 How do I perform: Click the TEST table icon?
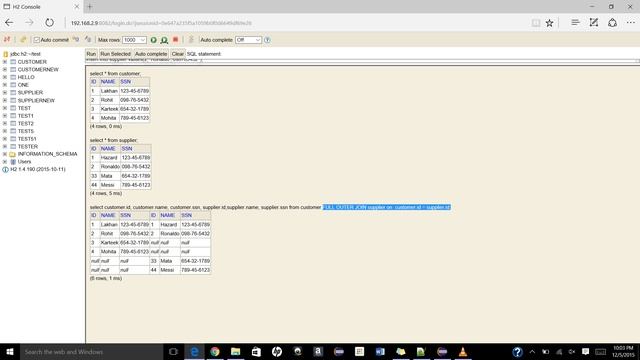click(13, 108)
